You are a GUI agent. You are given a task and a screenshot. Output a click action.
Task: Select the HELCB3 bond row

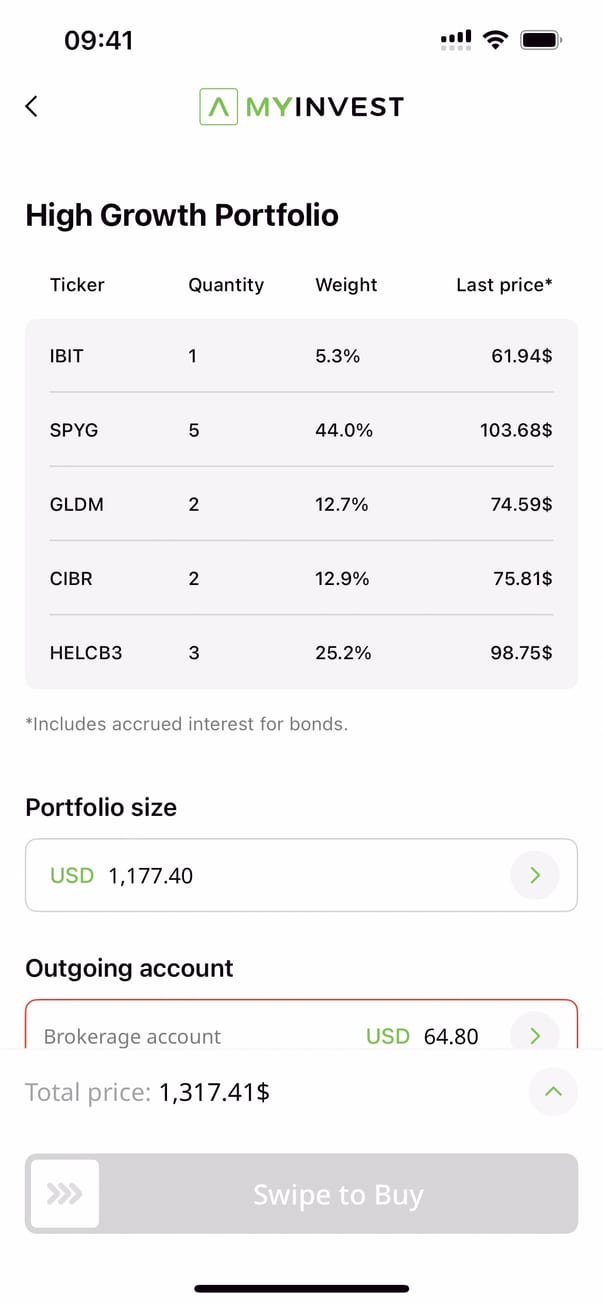point(301,653)
